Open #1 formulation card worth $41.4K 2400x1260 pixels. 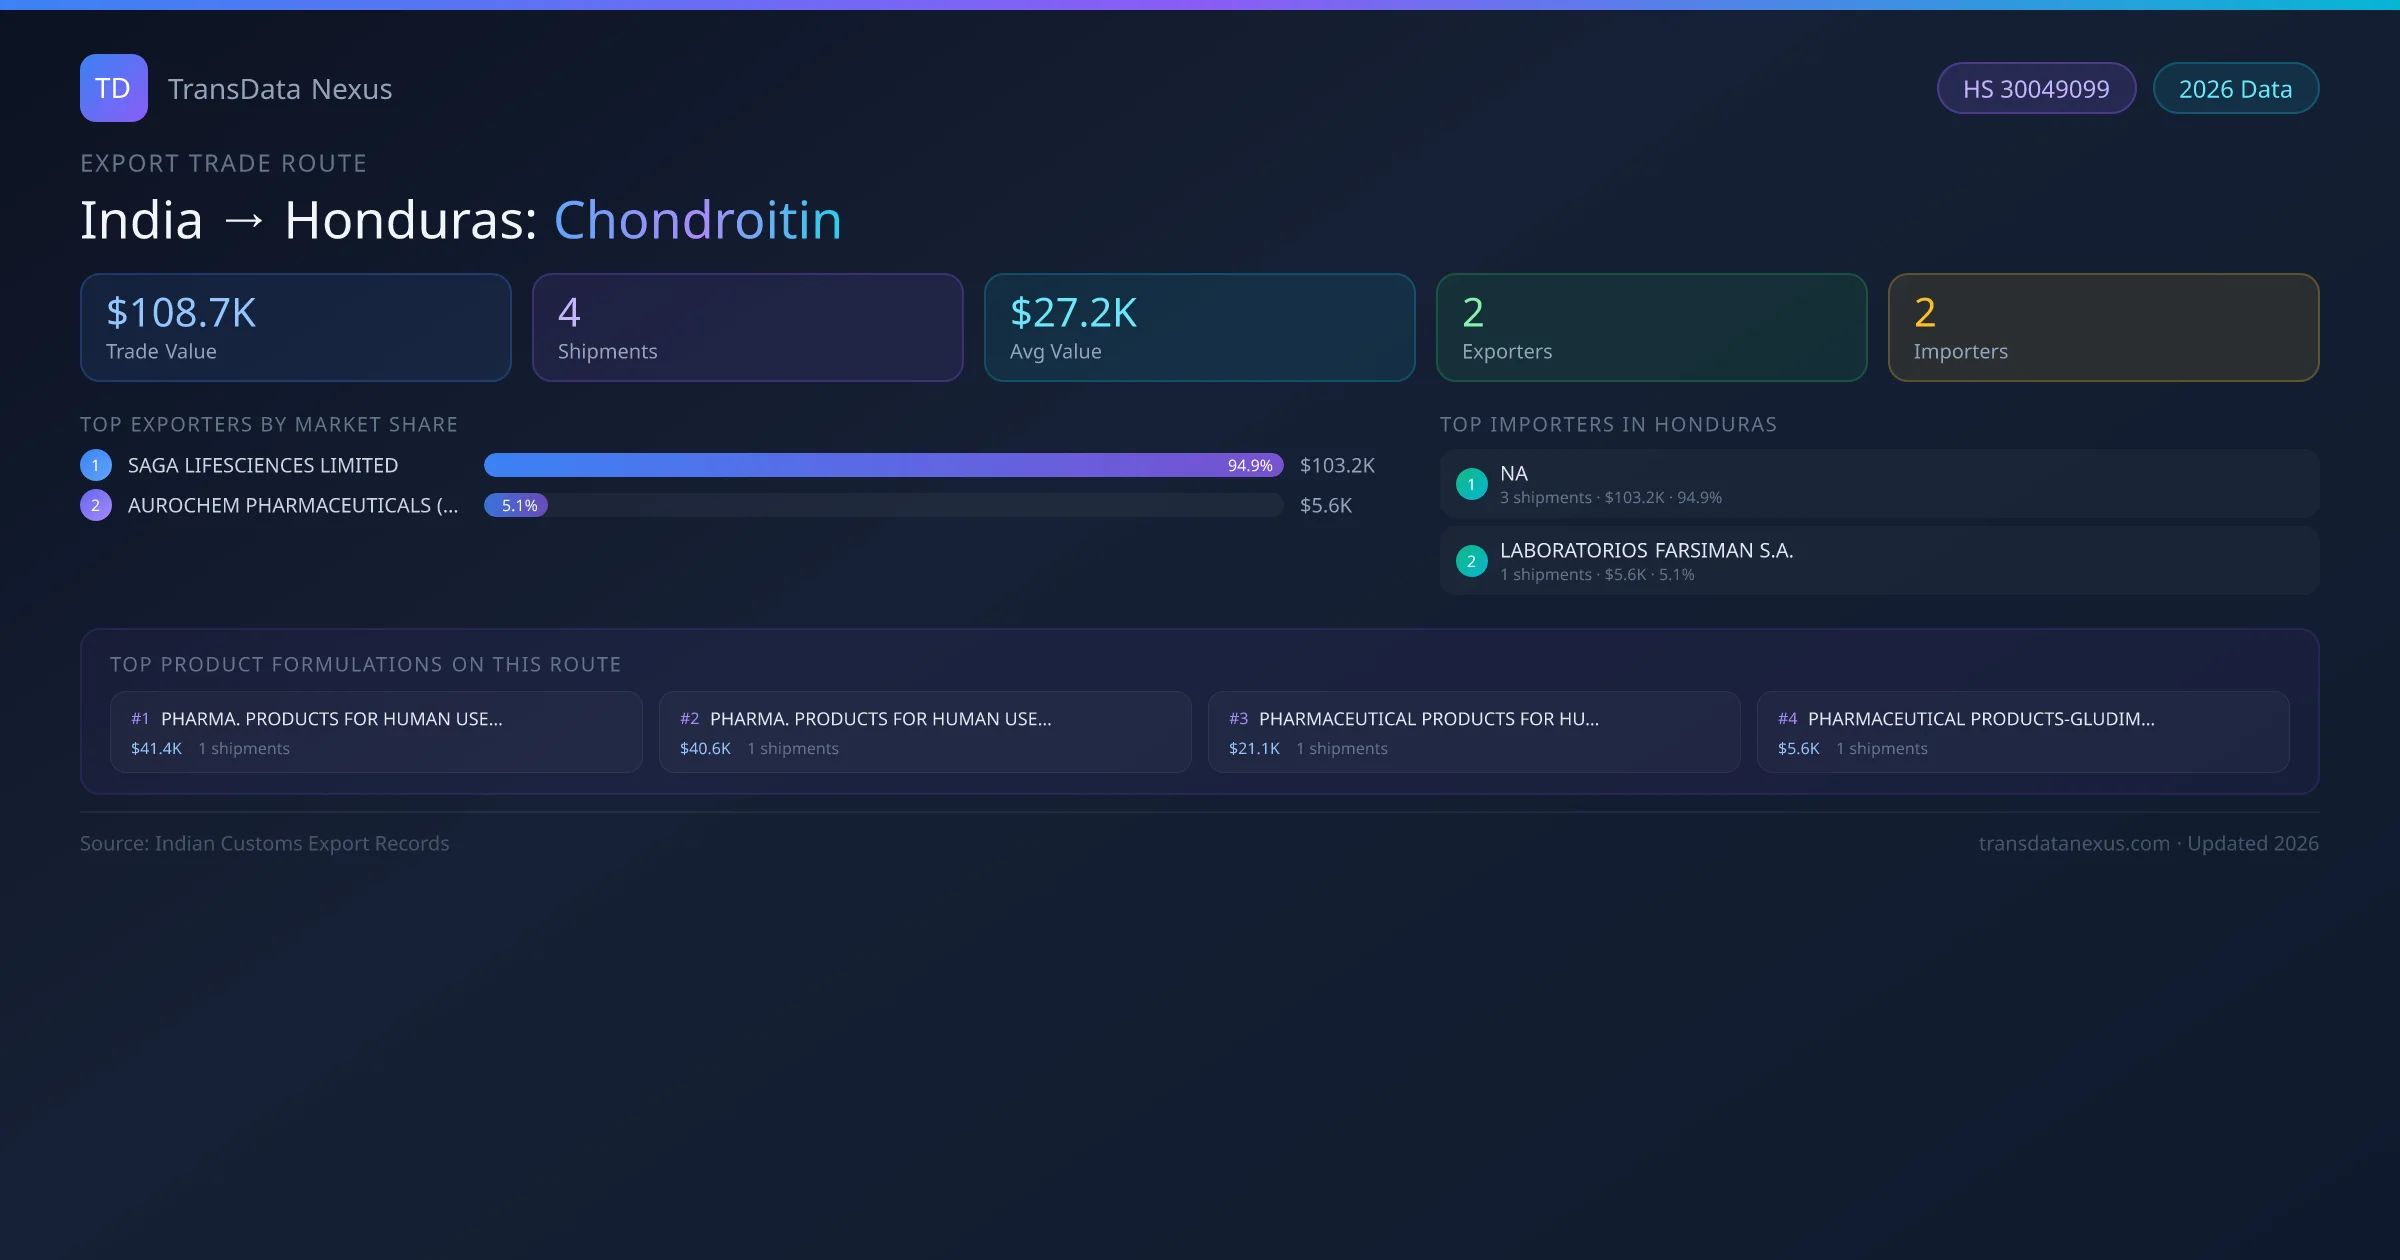375,732
